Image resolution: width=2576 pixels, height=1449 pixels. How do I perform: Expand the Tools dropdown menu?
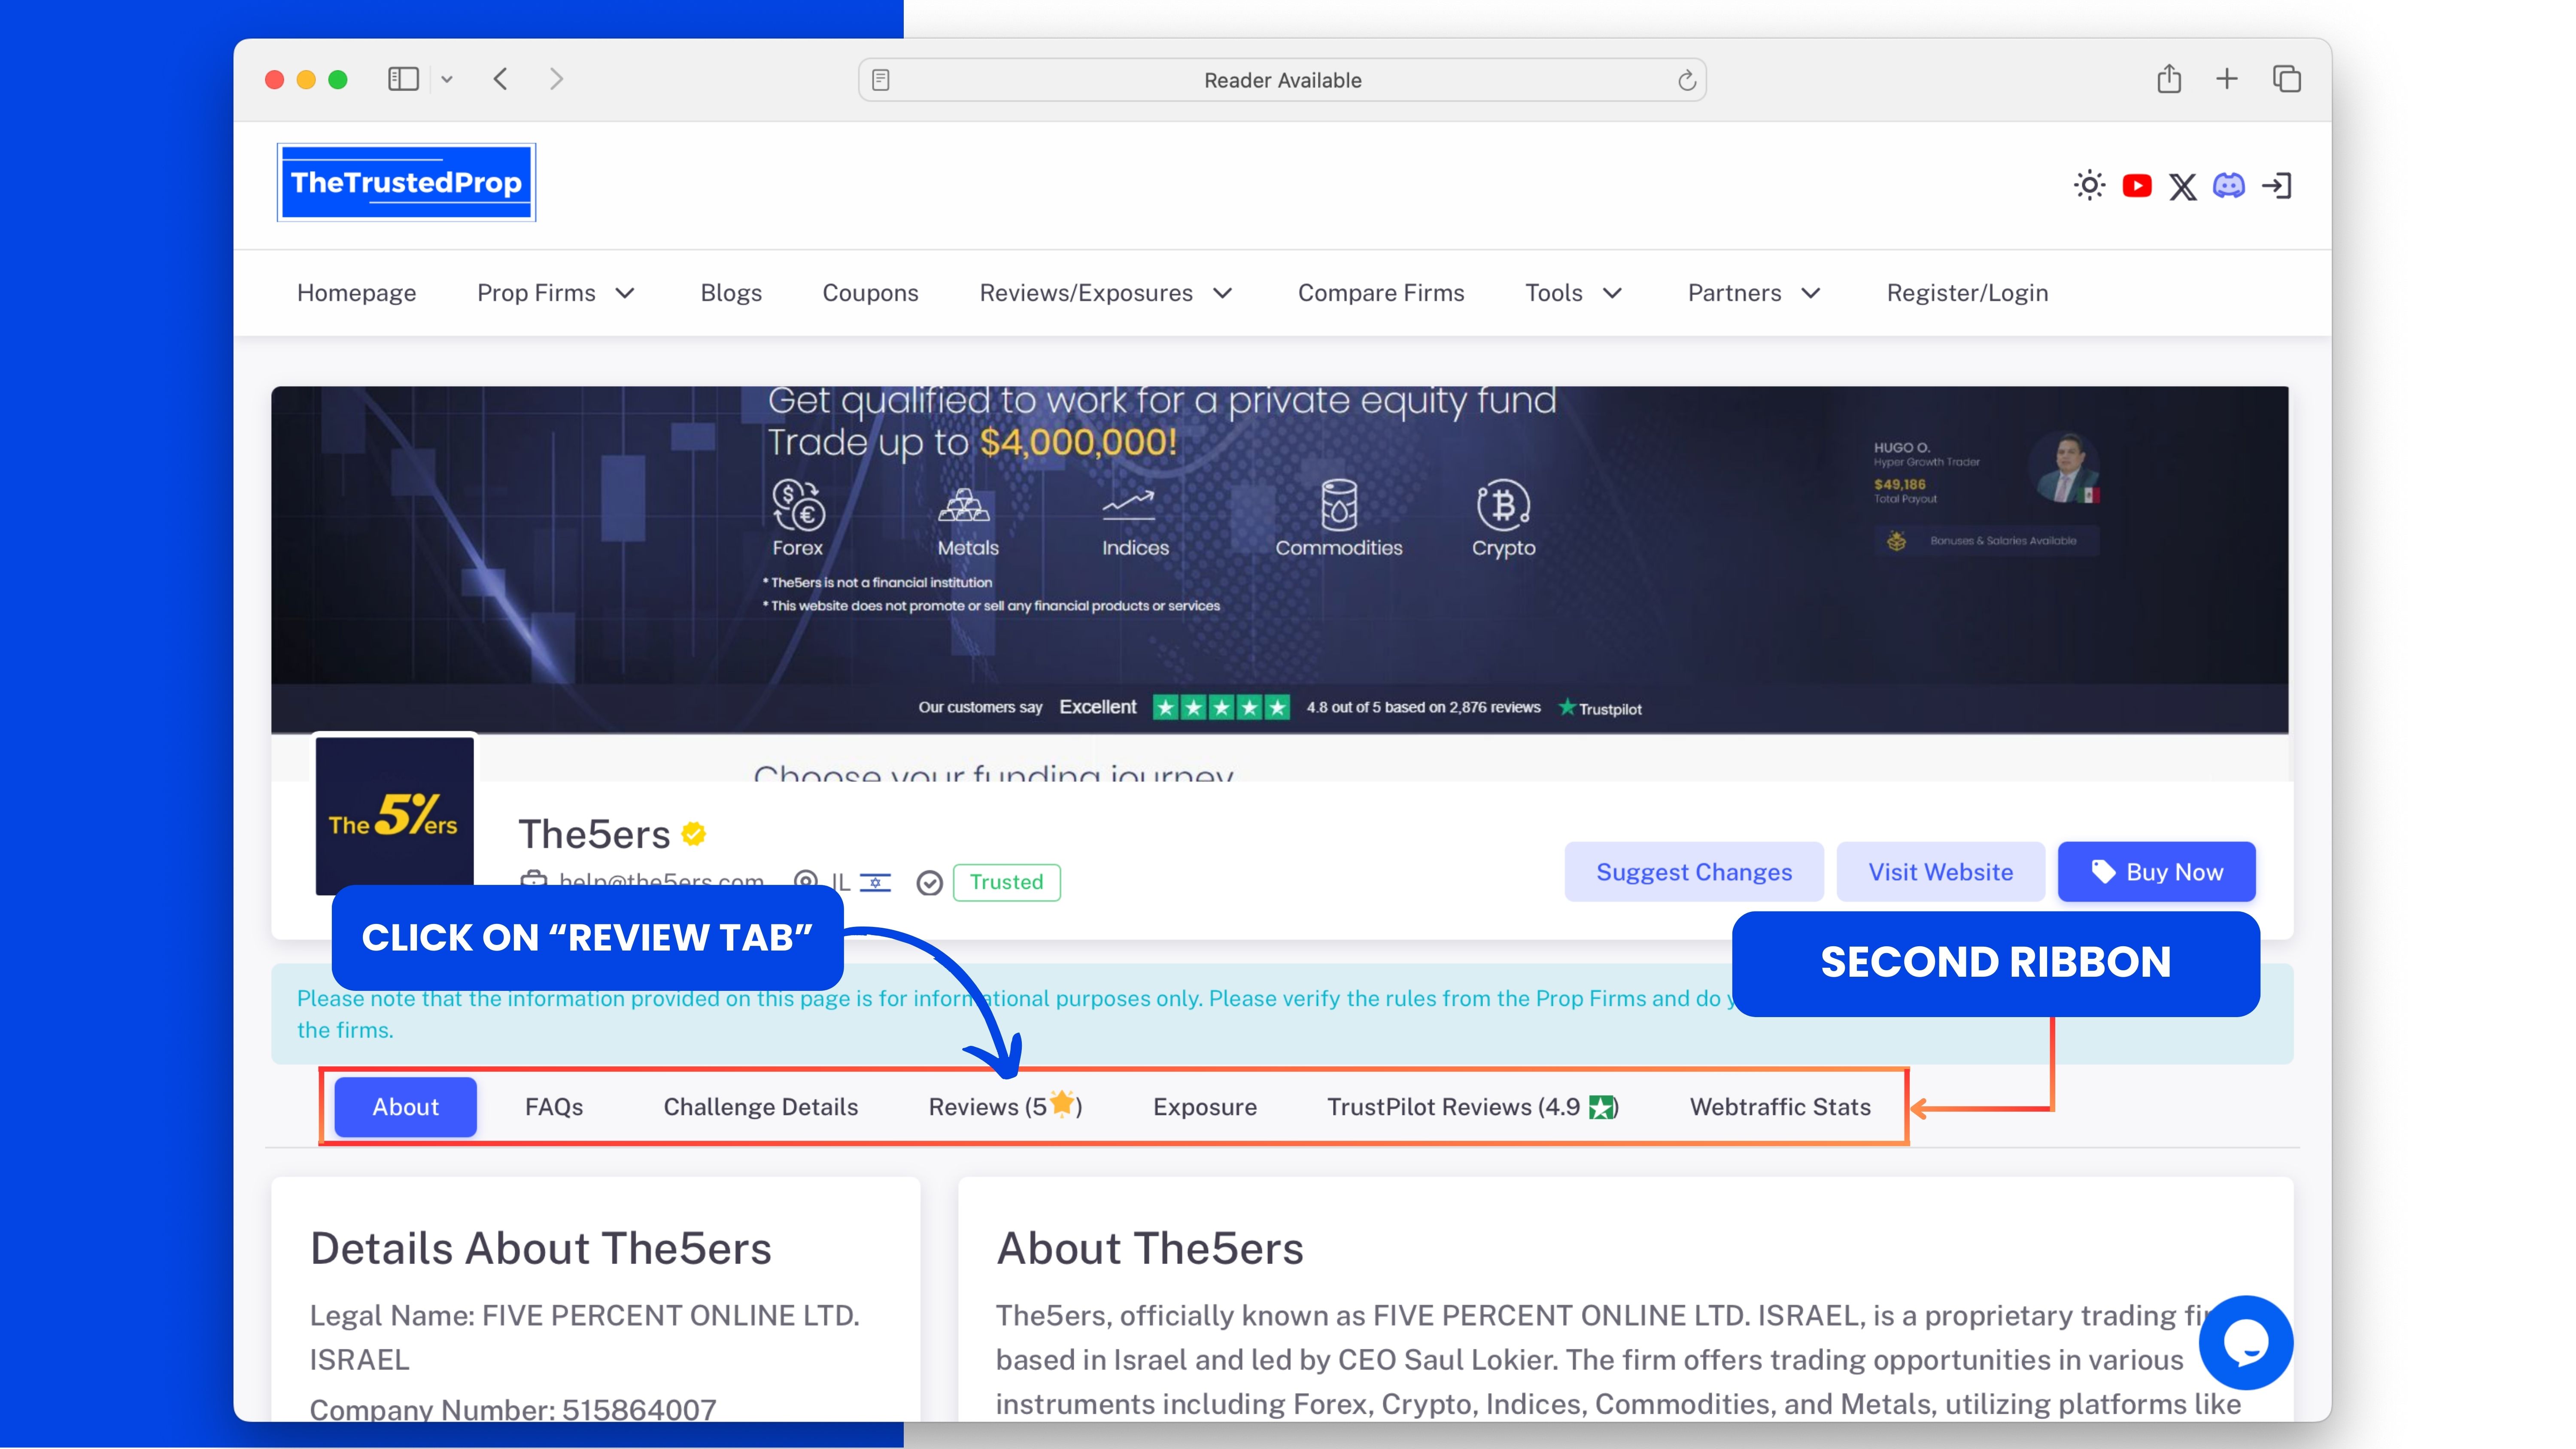pos(1574,293)
